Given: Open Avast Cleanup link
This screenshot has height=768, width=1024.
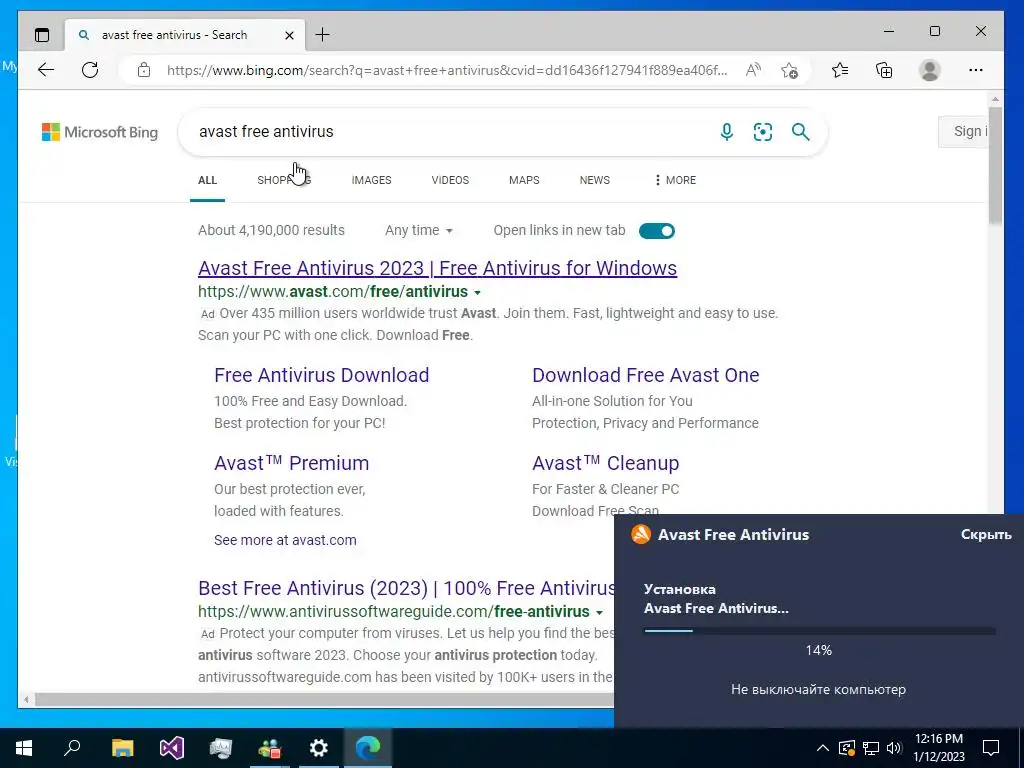Looking at the screenshot, I should pos(605,463).
